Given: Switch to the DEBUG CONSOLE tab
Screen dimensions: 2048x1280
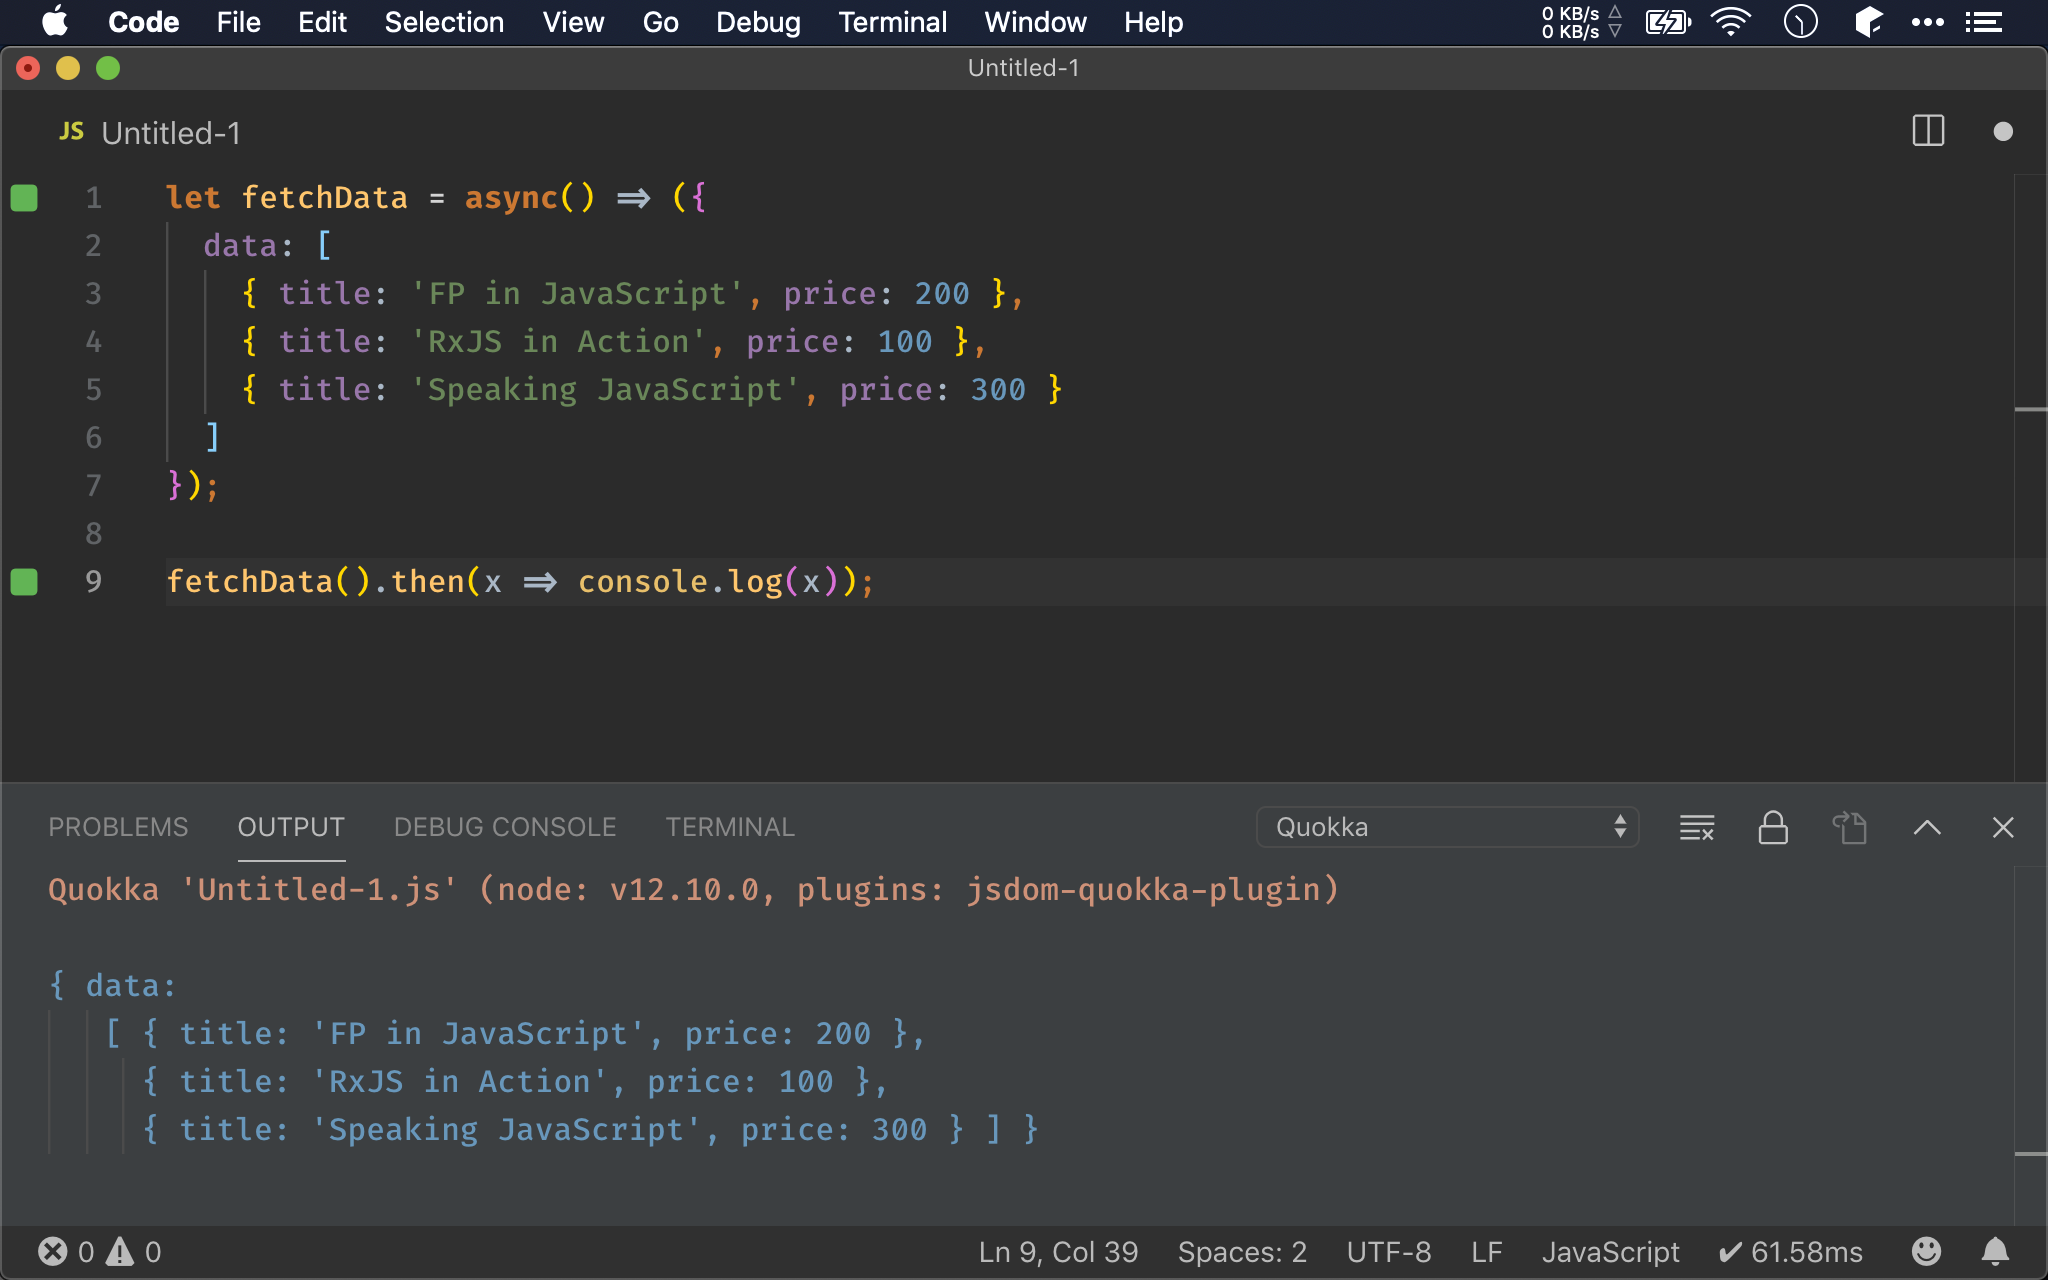Looking at the screenshot, I should 504,828.
